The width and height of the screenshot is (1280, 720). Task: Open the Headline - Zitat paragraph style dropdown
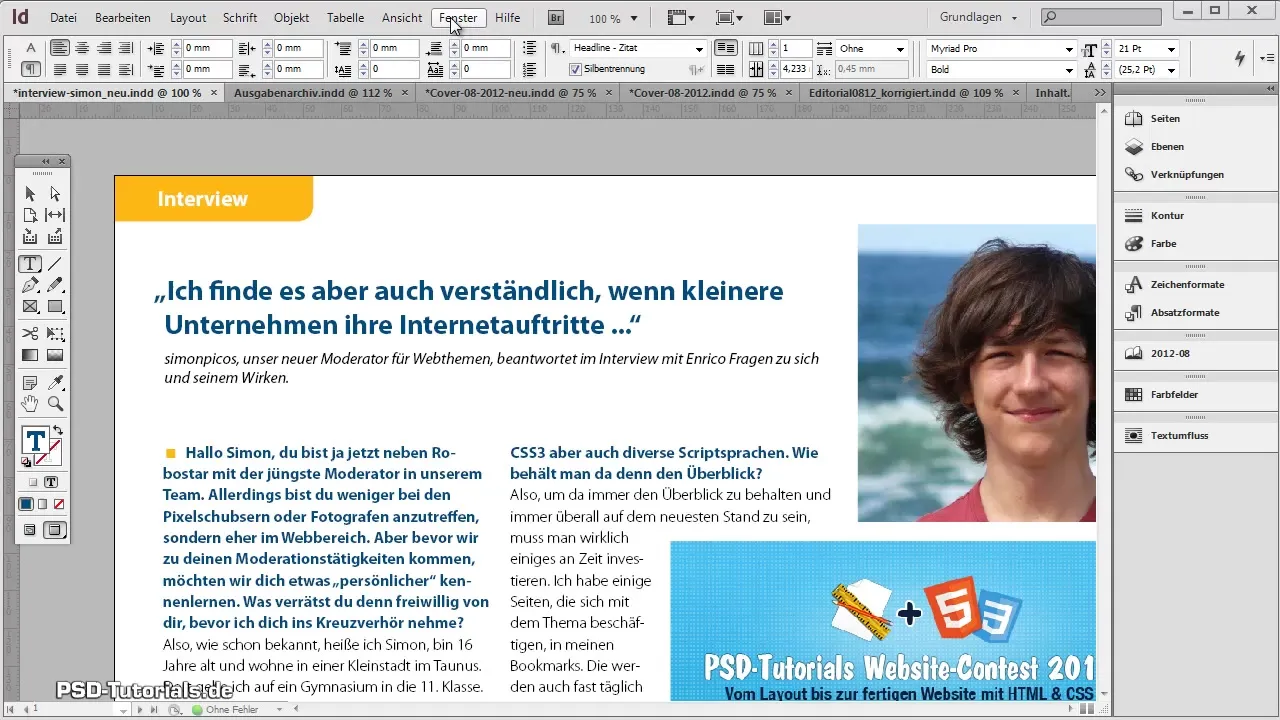699,48
